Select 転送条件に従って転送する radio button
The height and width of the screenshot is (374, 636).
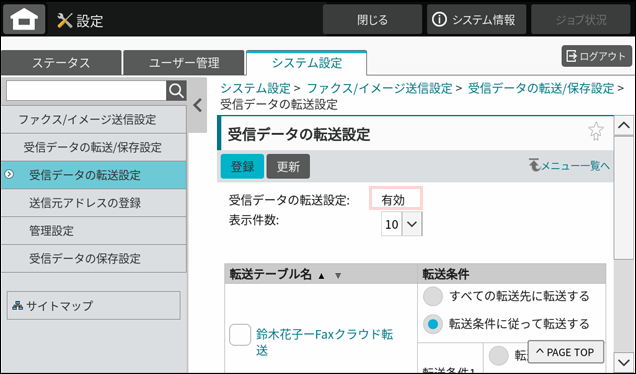[x=433, y=324]
